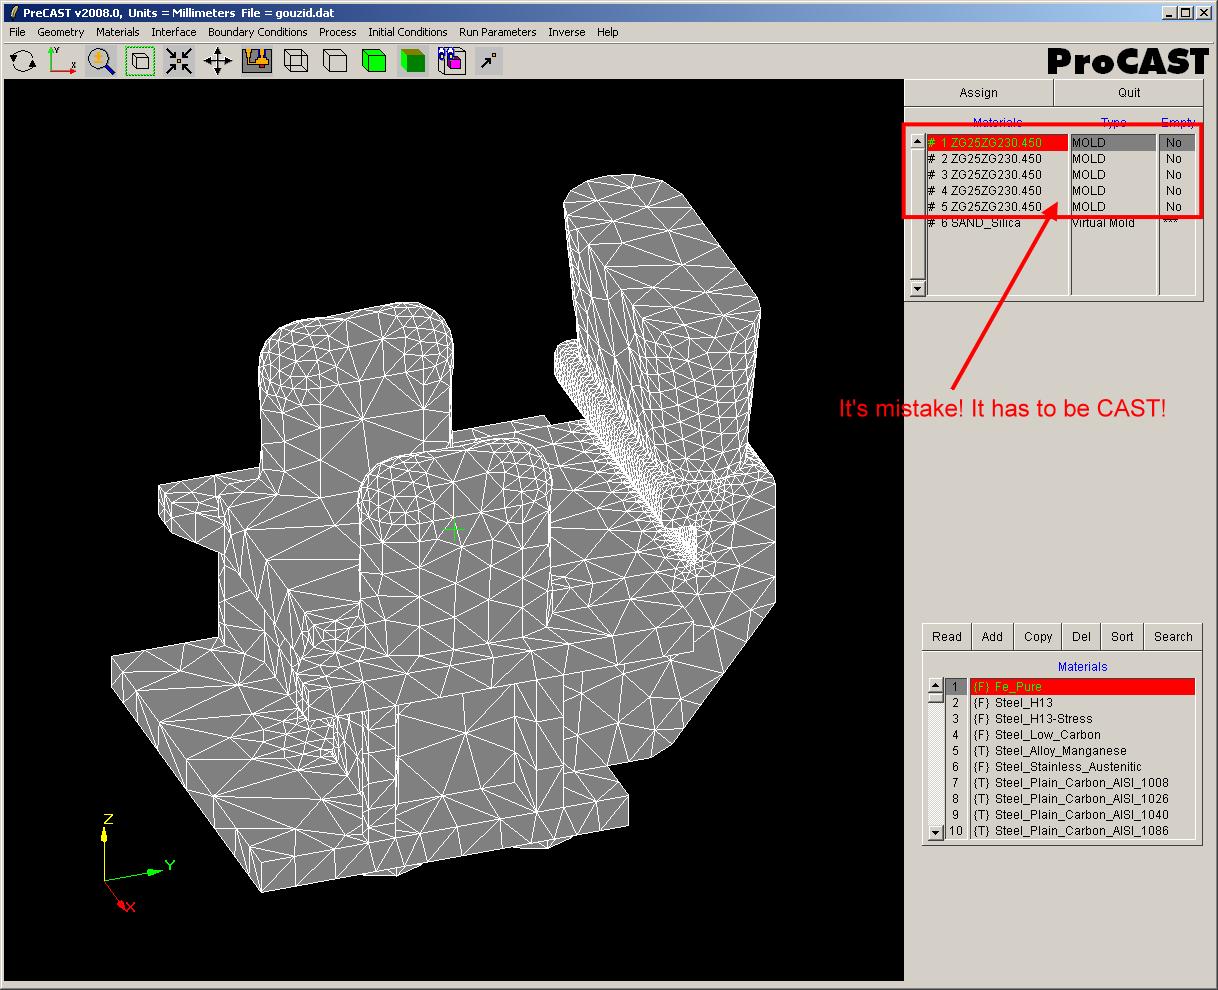Click the dashed green box-select cube icon
1218x990 pixels.
pyautogui.click(x=140, y=62)
